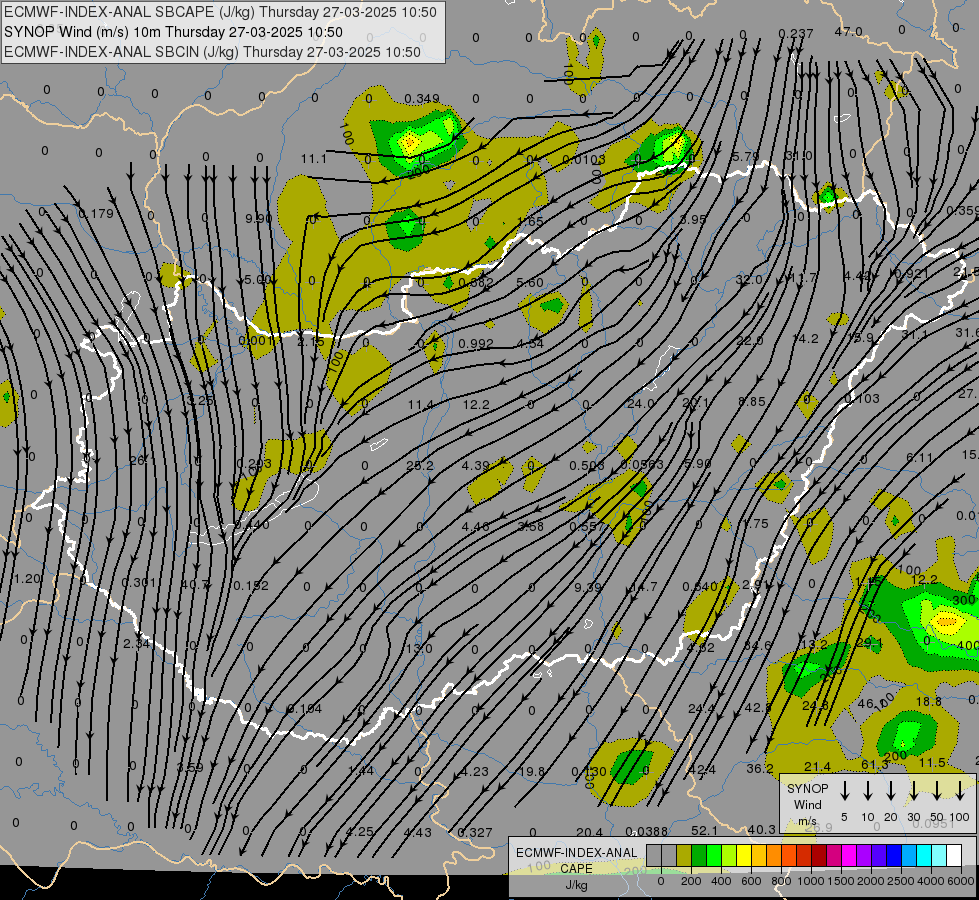Viewport: 979px width, 900px height.
Task: Click the wind arrow above 10 in legend
Action: coord(868,791)
